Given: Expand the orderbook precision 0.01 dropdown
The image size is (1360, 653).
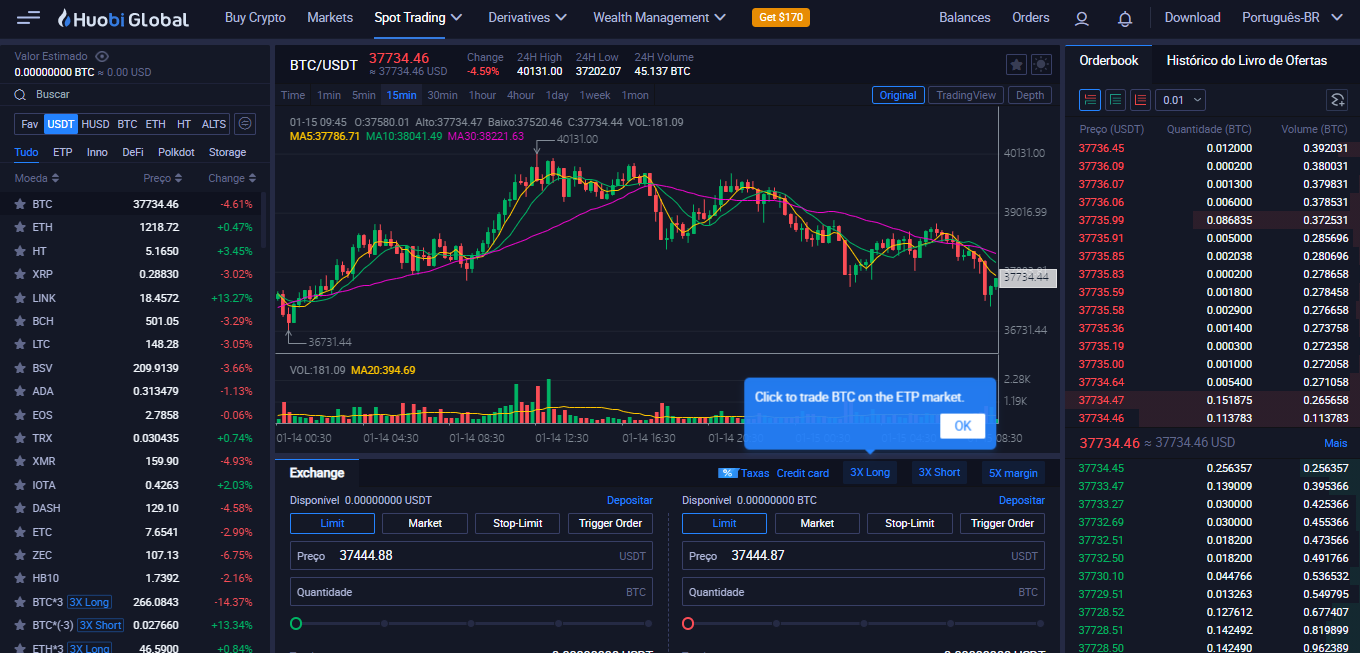Looking at the screenshot, I should 1181,100.
